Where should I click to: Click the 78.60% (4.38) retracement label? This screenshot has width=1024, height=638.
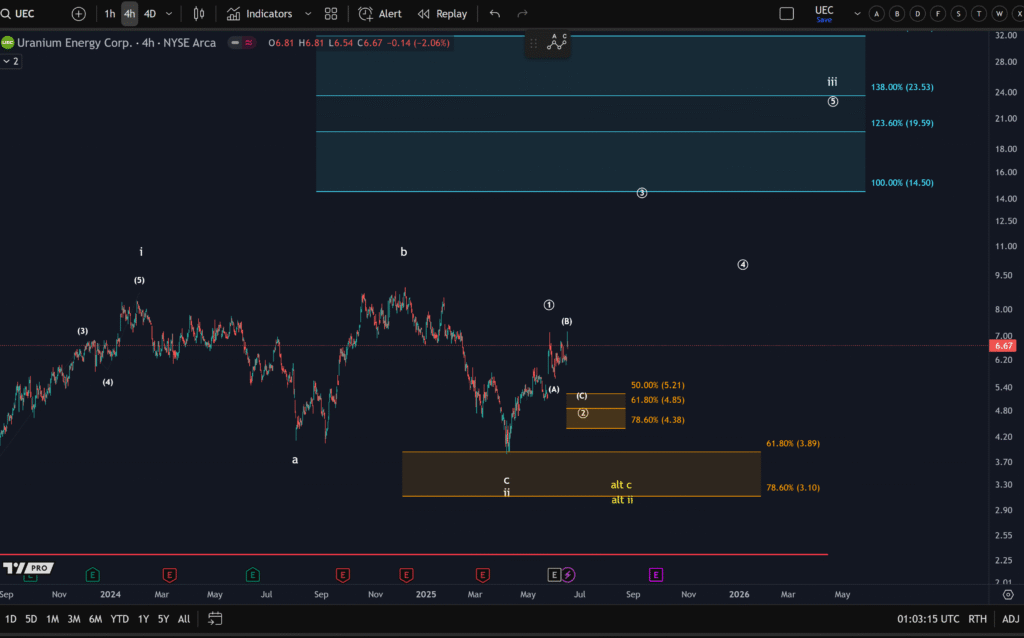(x=658, y=420)
